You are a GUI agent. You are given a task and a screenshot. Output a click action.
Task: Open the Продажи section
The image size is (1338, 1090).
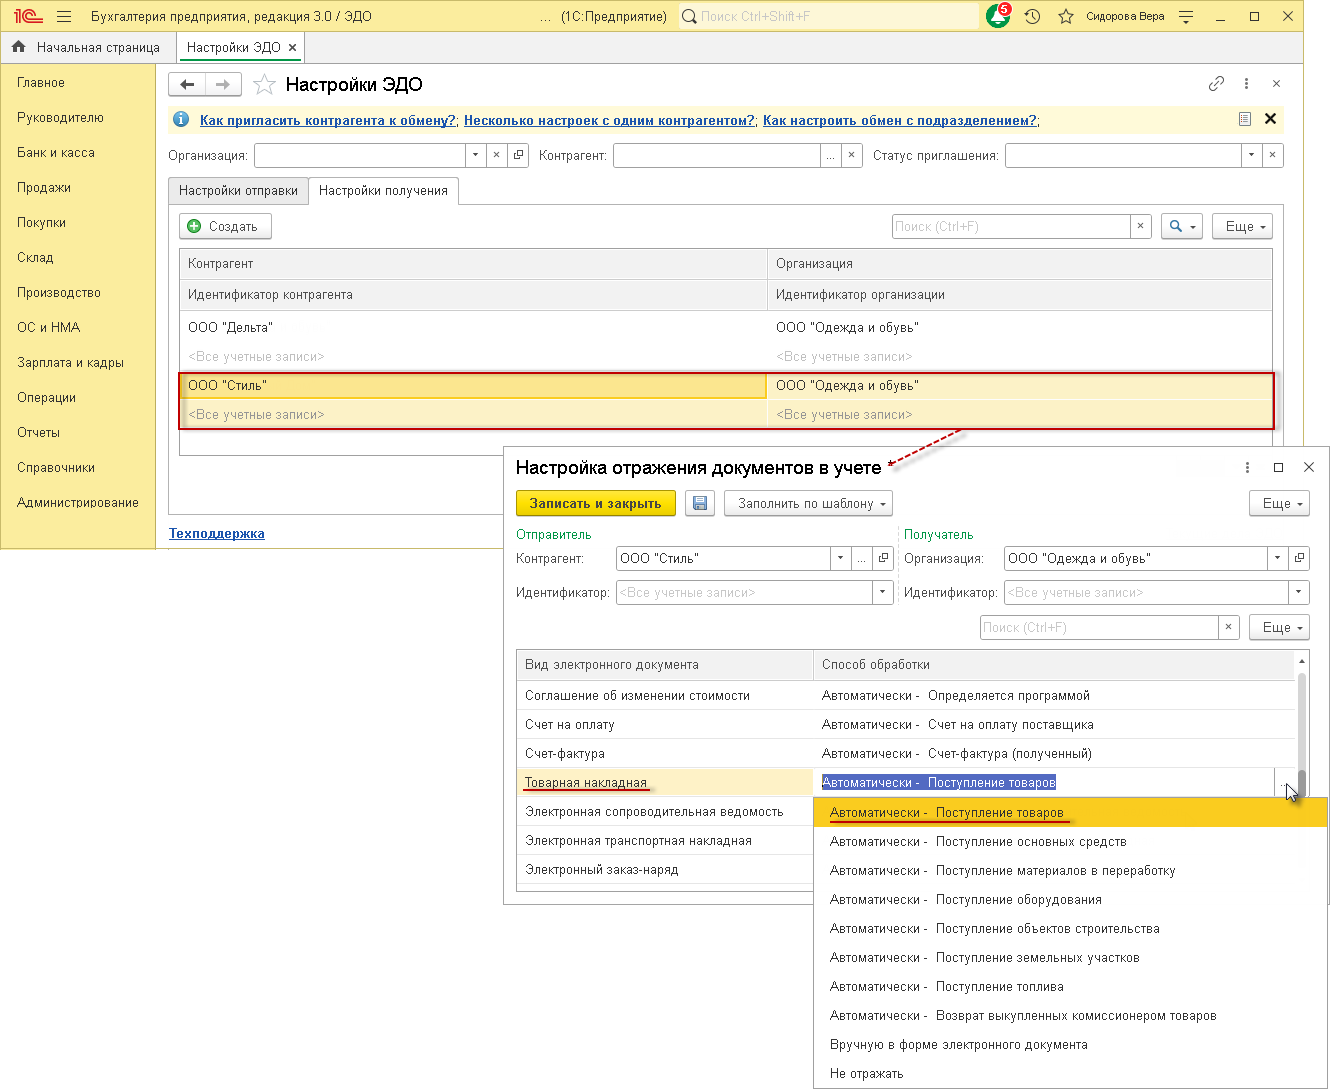pyautogui.click(x=44, y=187)
